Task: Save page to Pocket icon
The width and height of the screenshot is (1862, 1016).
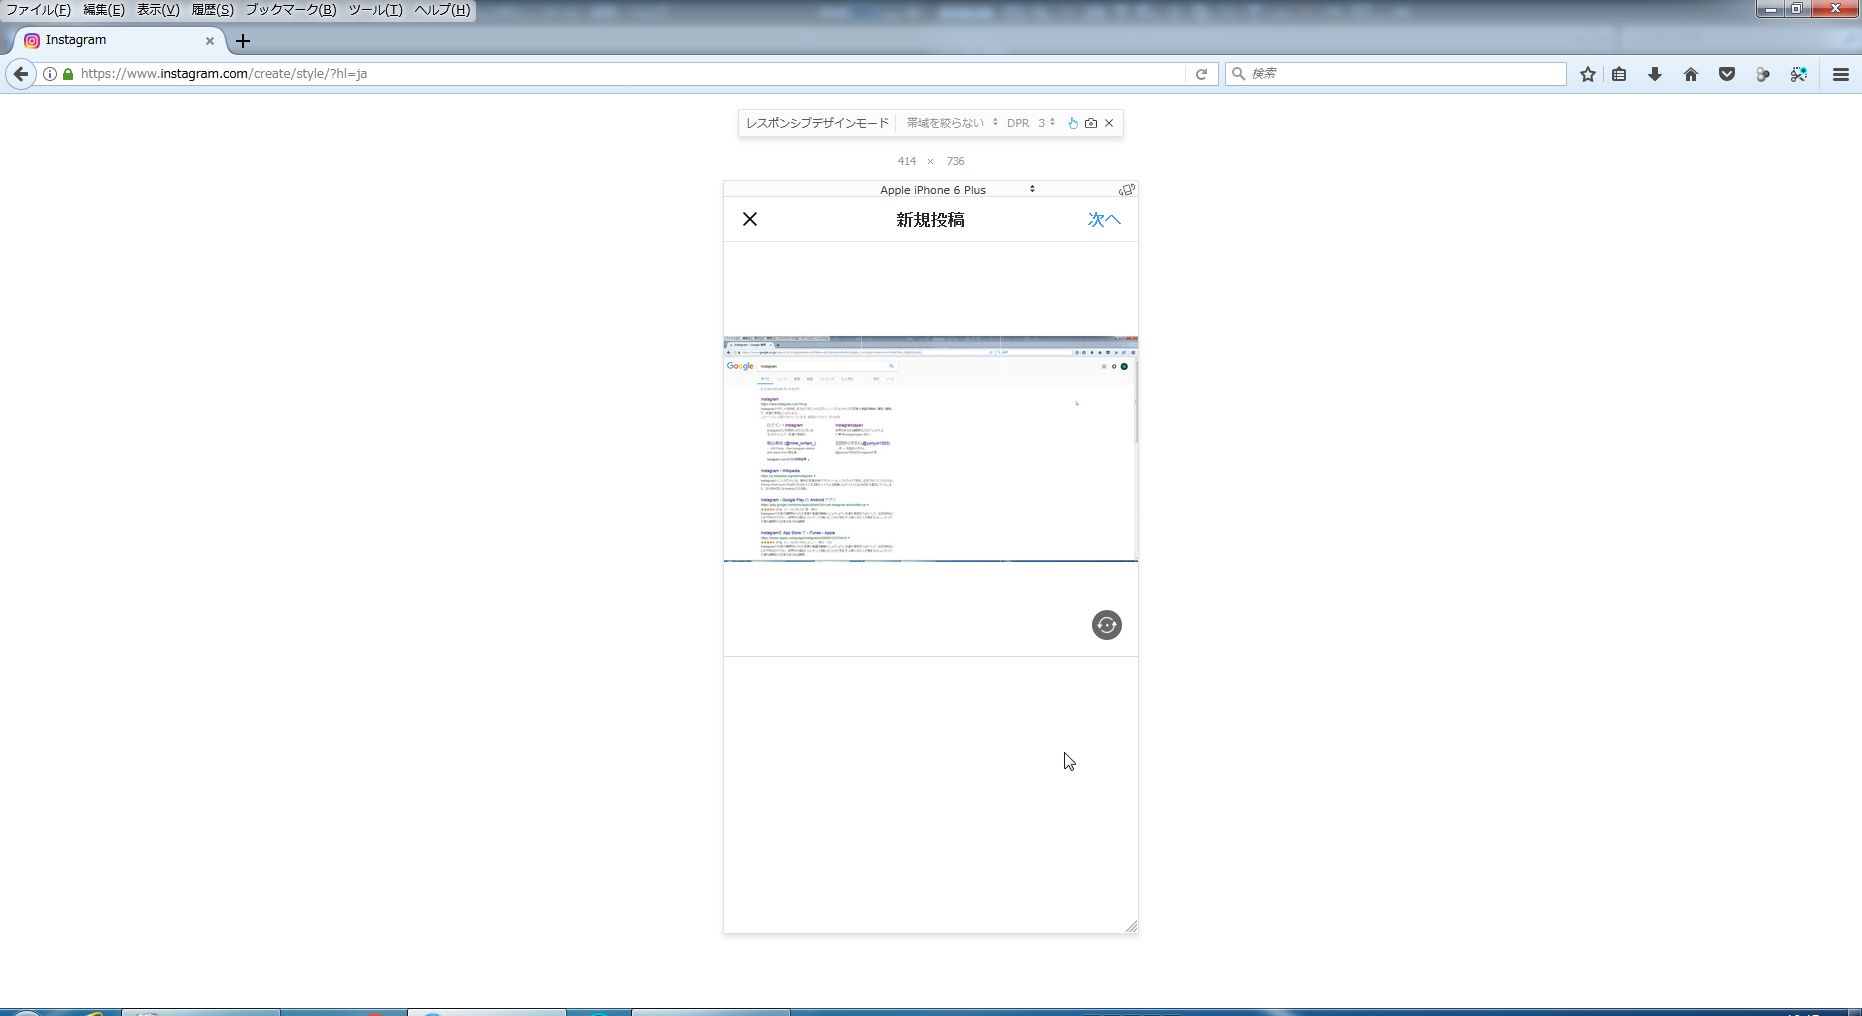Action: point(1727,74)
